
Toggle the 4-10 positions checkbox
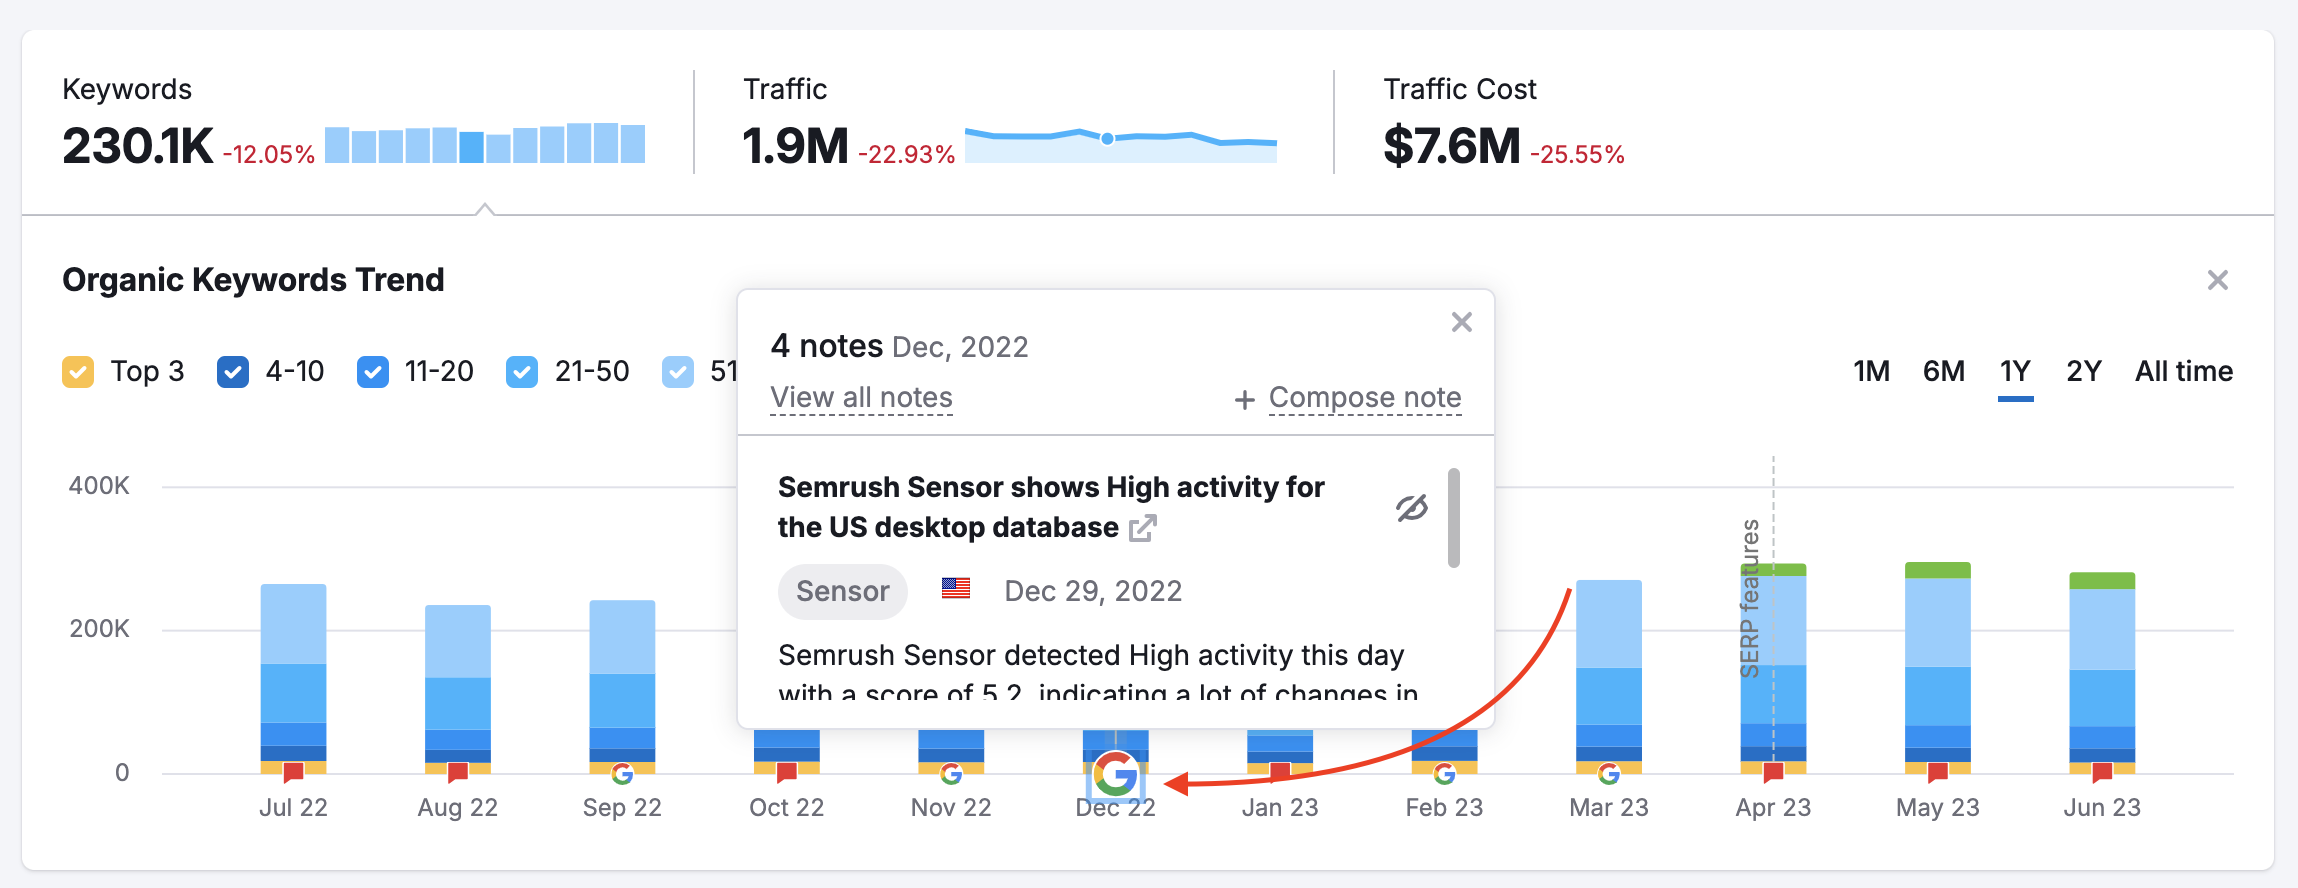(233, 372)
